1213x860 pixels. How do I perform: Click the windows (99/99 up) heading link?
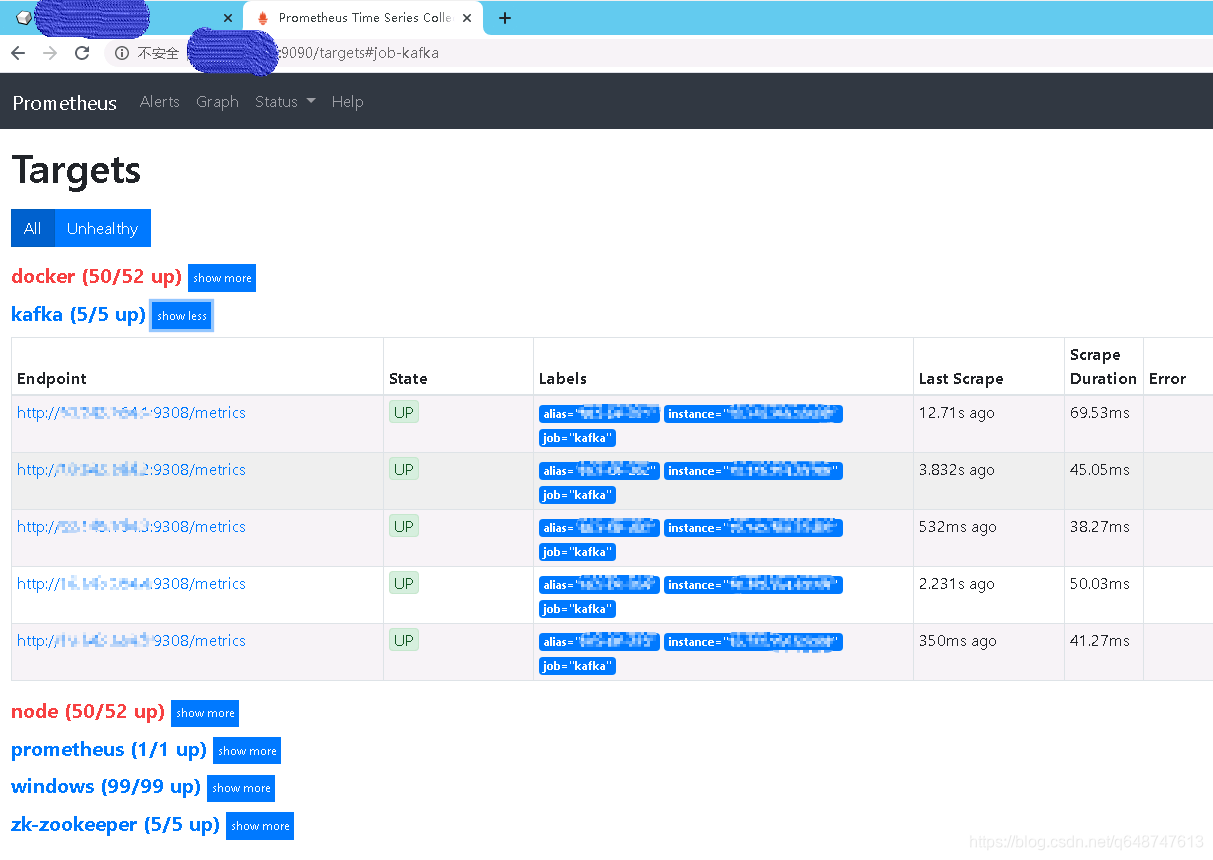click(106, 786)
